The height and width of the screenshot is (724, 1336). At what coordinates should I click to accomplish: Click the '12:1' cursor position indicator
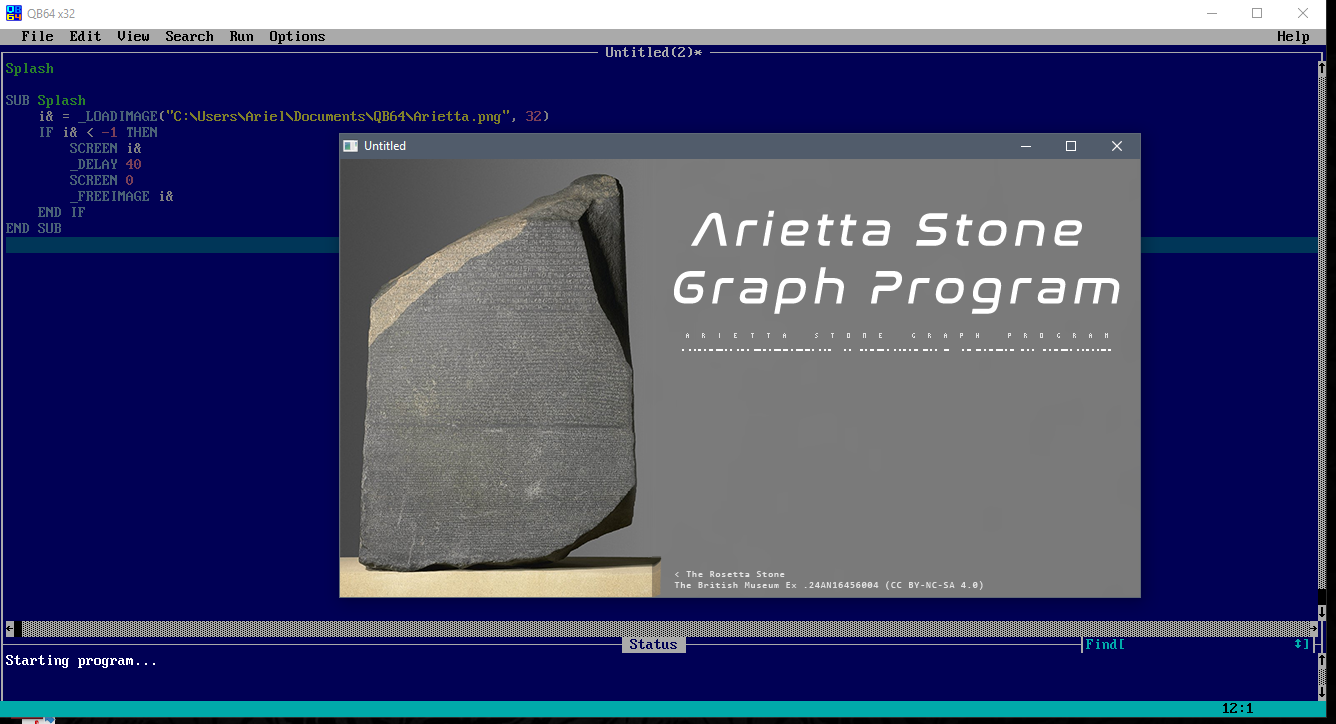pos(1237,708)
